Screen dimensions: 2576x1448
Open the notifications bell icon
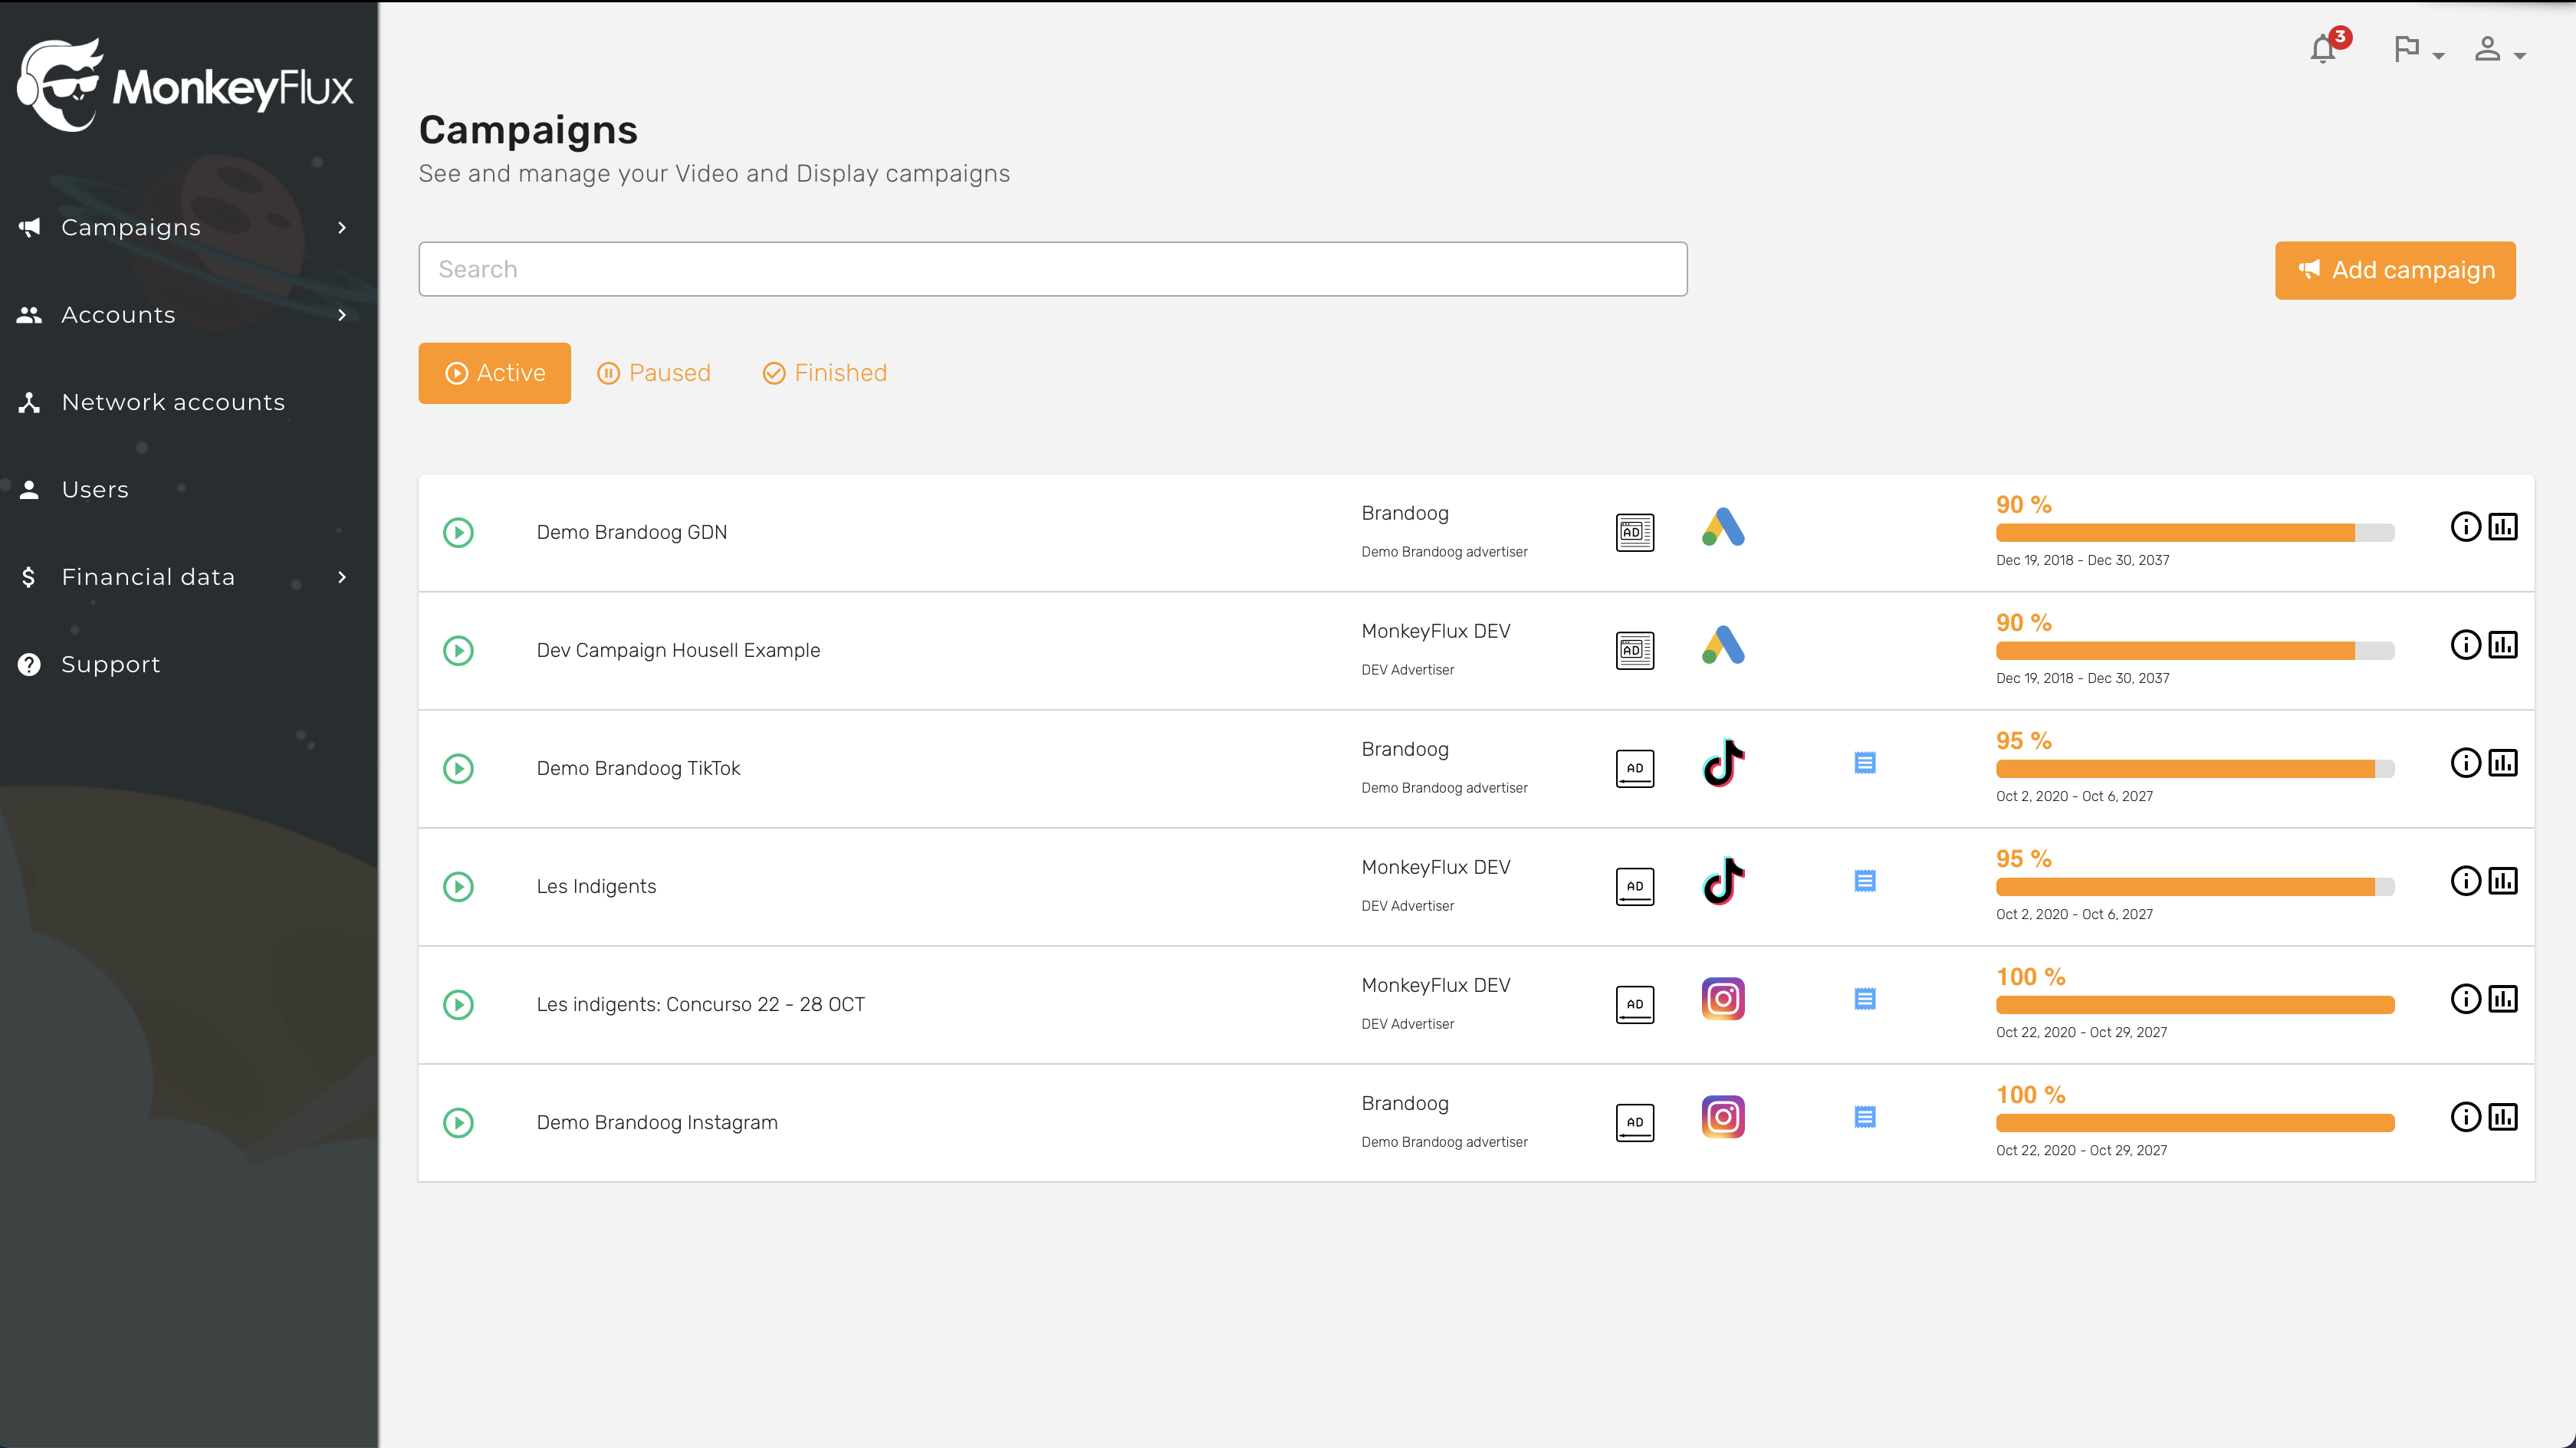coord(2323,50)
